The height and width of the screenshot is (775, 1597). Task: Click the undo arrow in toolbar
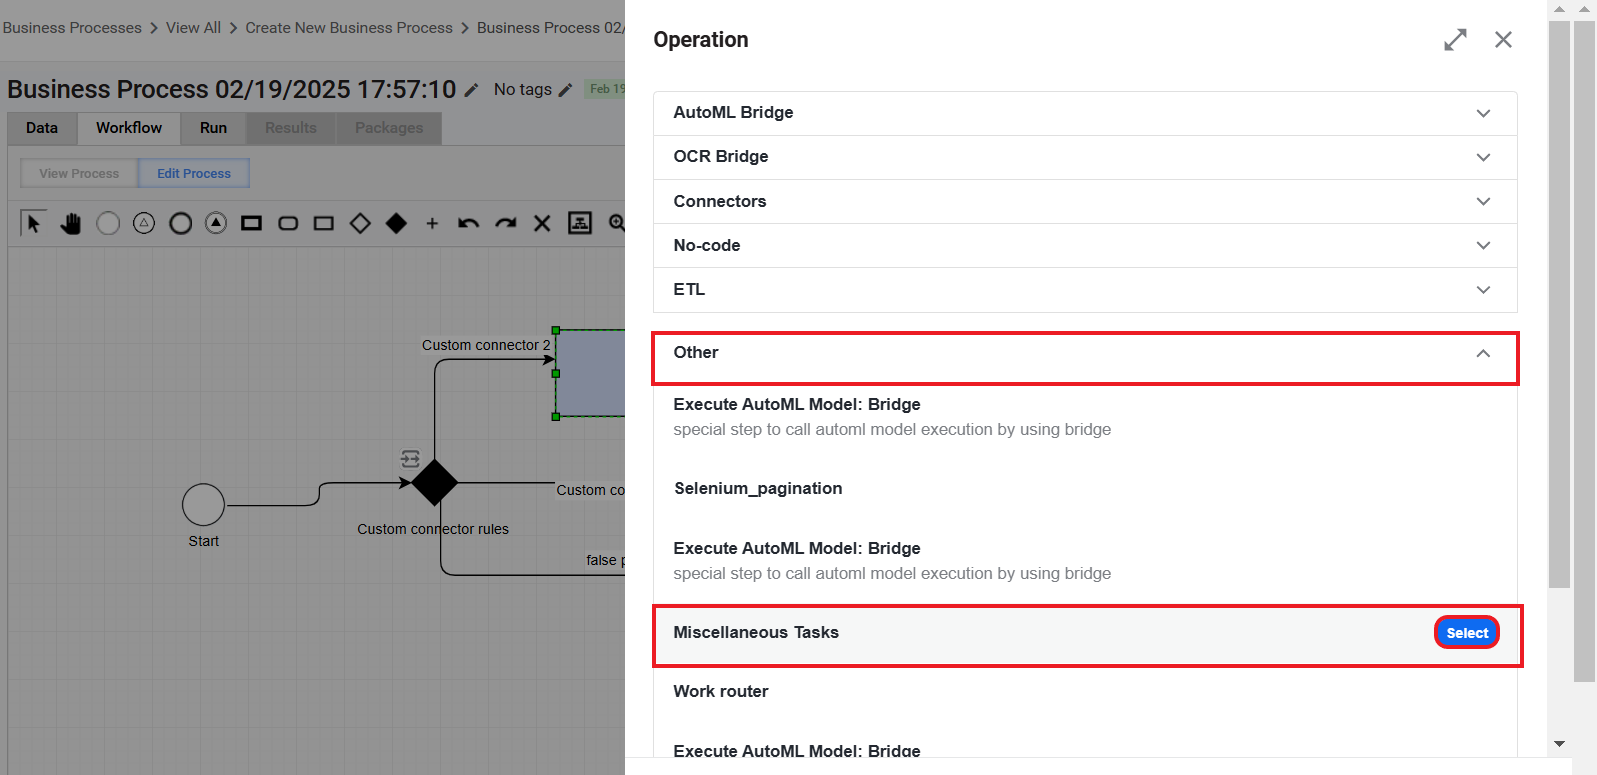click(x=468, y=223)
